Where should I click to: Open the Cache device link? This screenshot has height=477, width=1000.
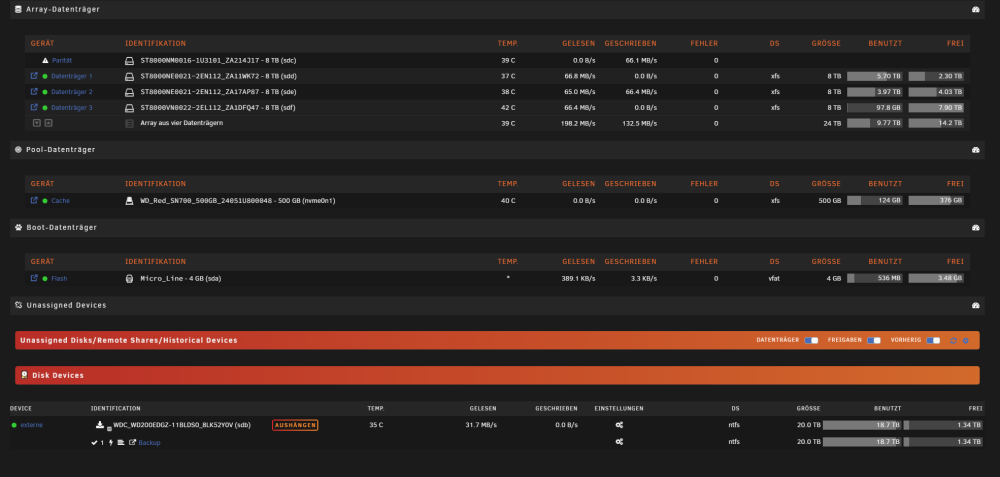point(61,200)
